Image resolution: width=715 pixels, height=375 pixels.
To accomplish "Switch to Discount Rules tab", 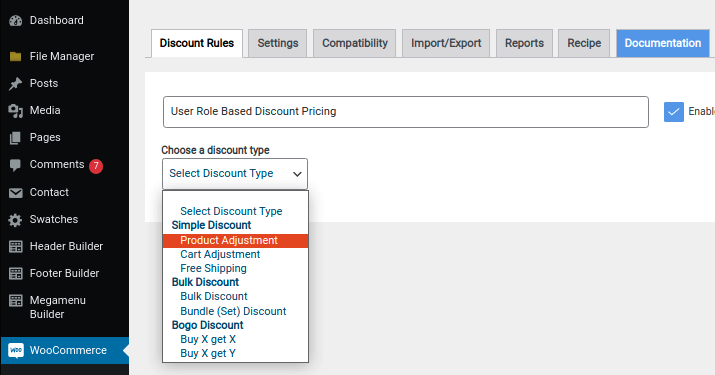I will click(x=197, y=43).
